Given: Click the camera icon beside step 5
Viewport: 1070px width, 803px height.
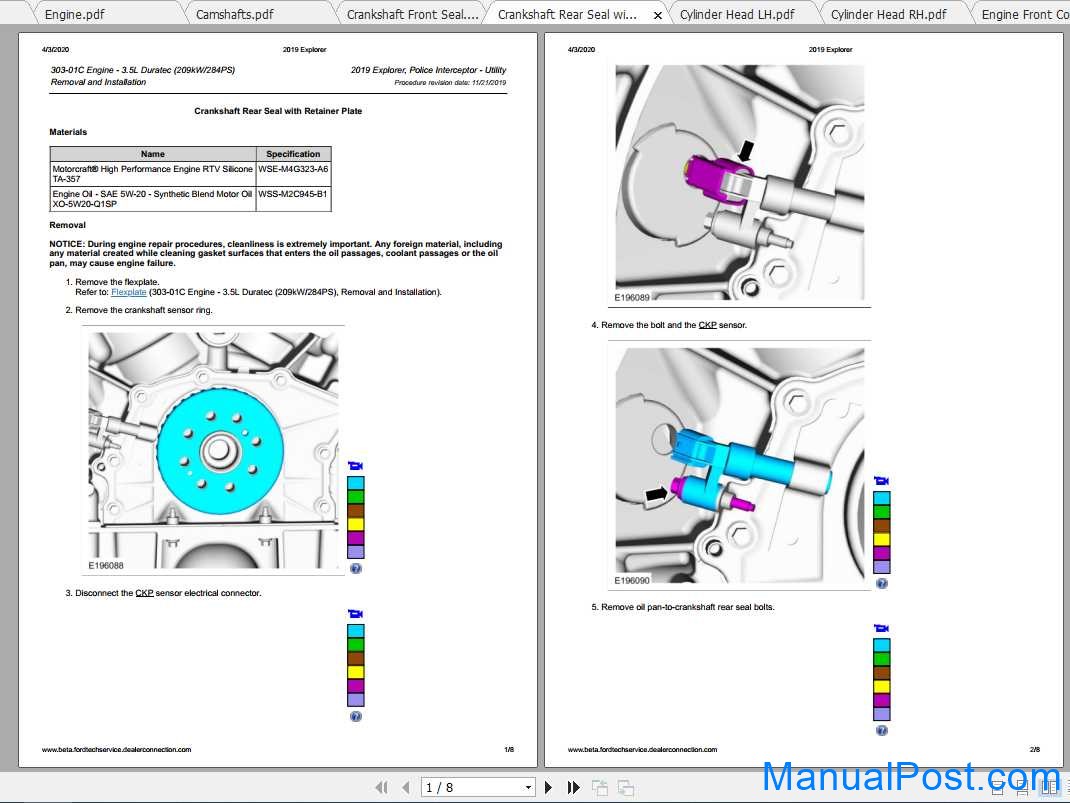Looking at the screenshot, I should [882, 628].
